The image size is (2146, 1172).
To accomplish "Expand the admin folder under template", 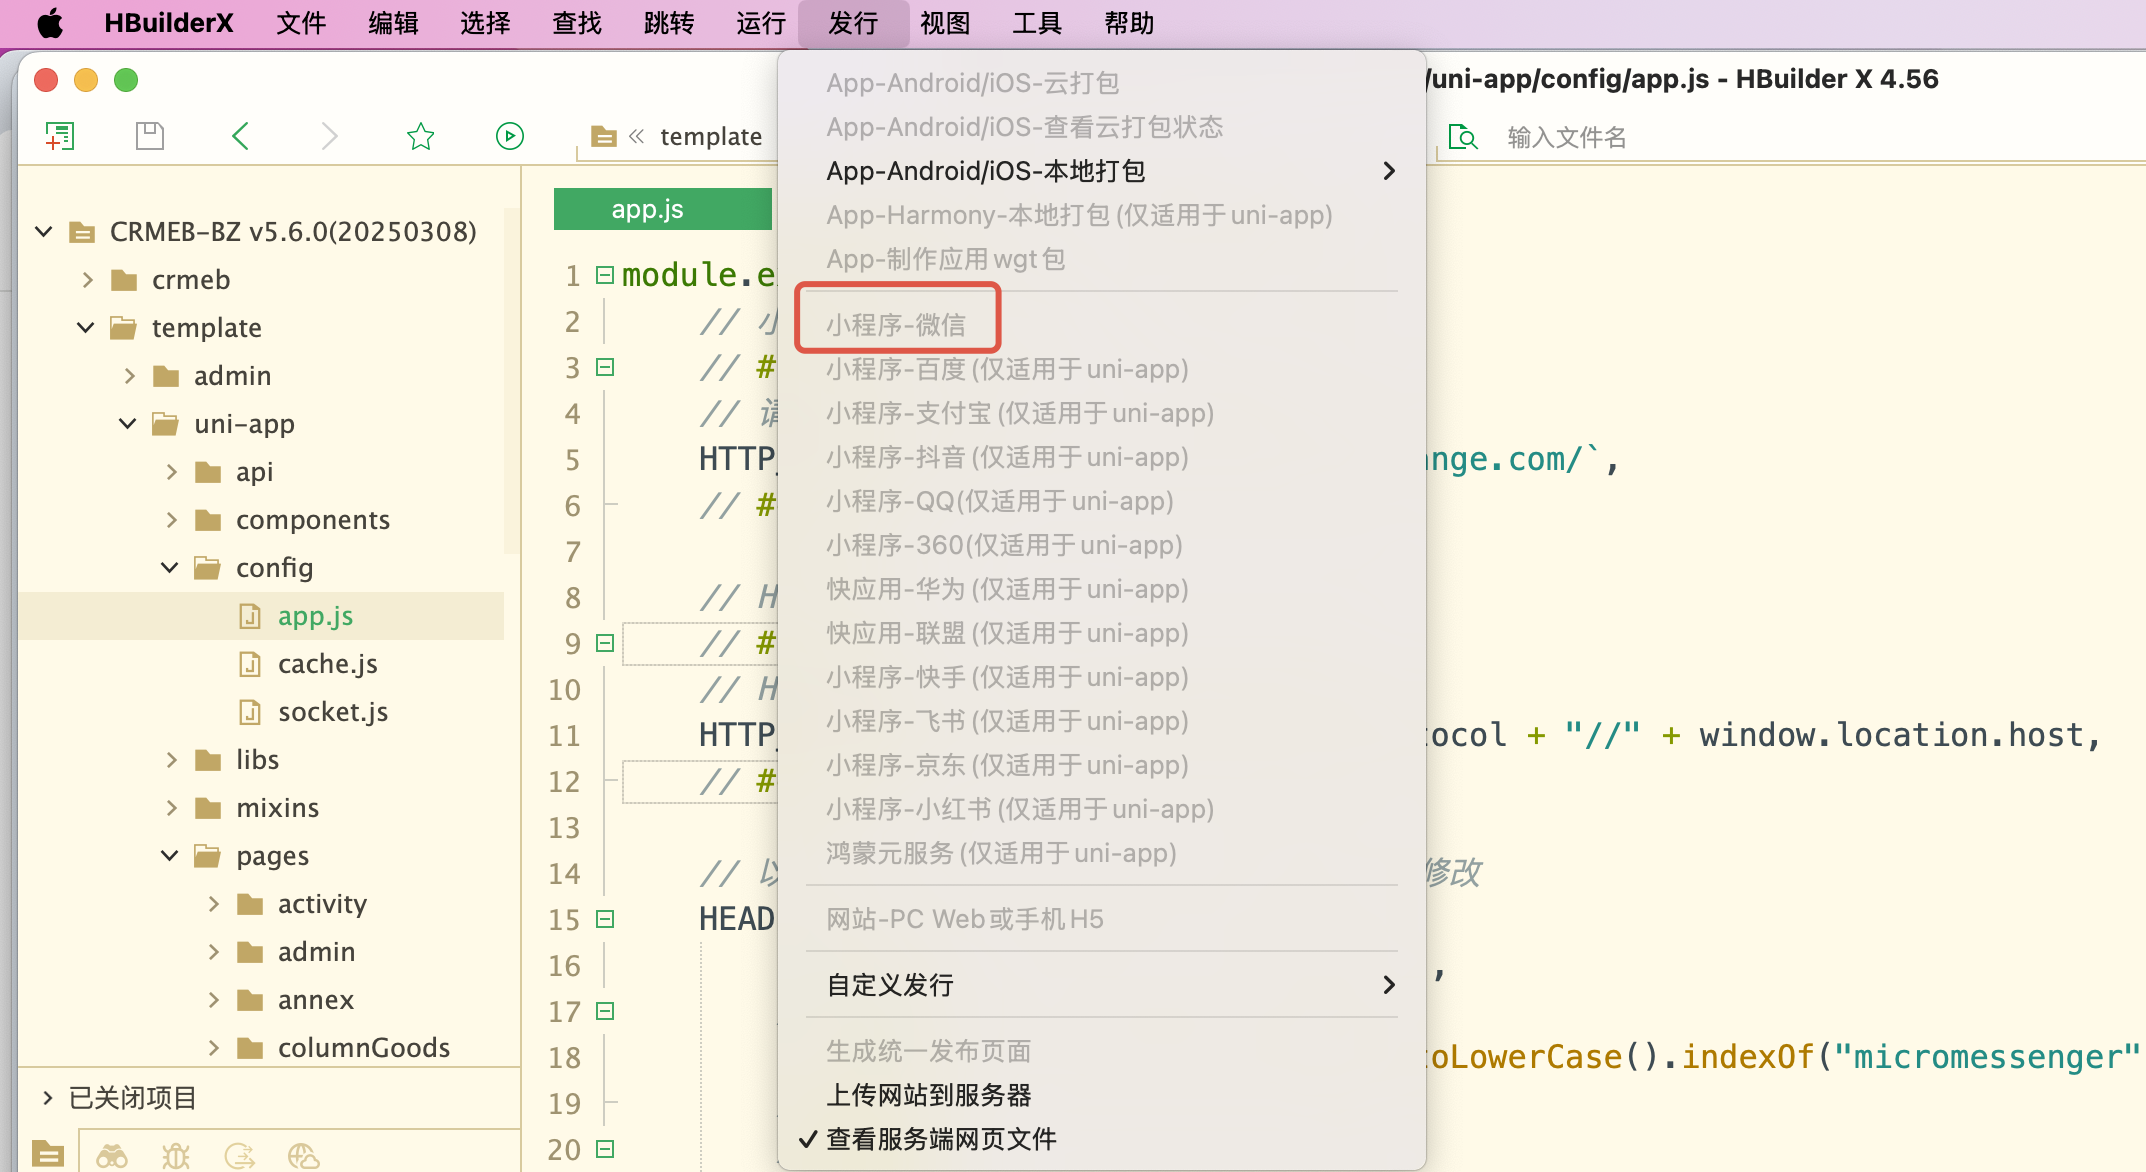I will point(129,376).
